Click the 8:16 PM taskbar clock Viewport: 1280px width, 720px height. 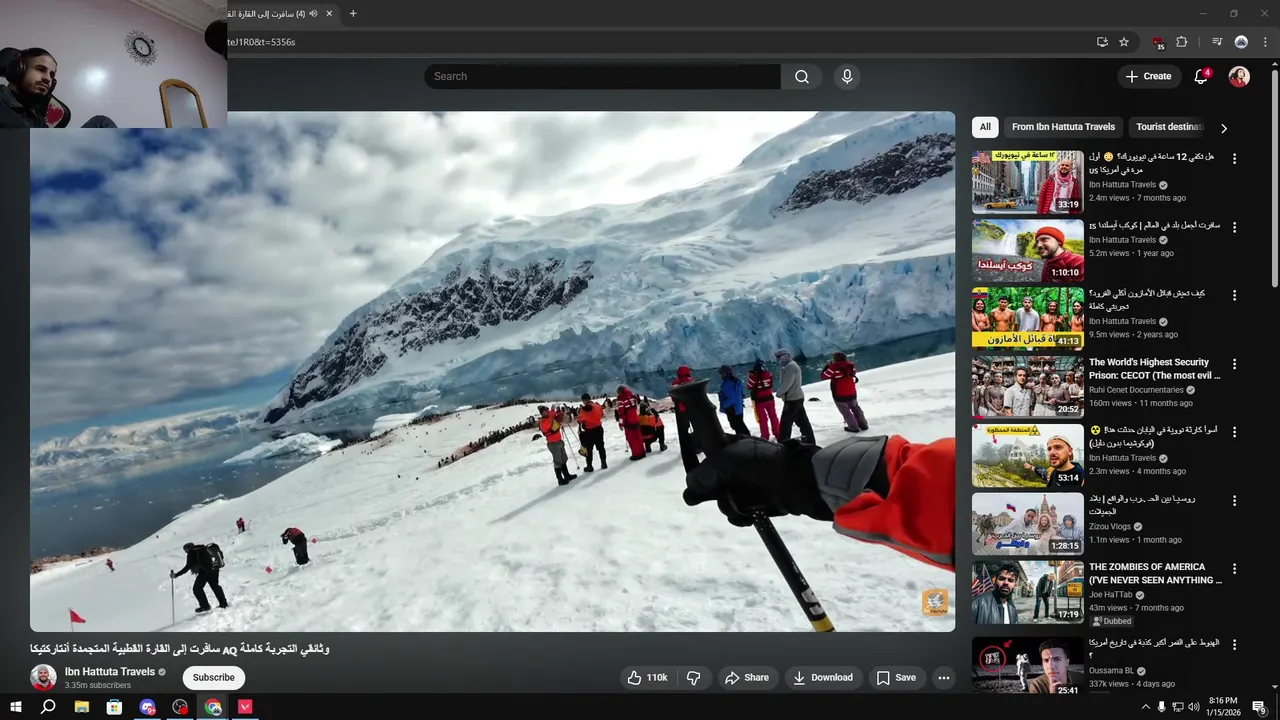[1223, 707]
